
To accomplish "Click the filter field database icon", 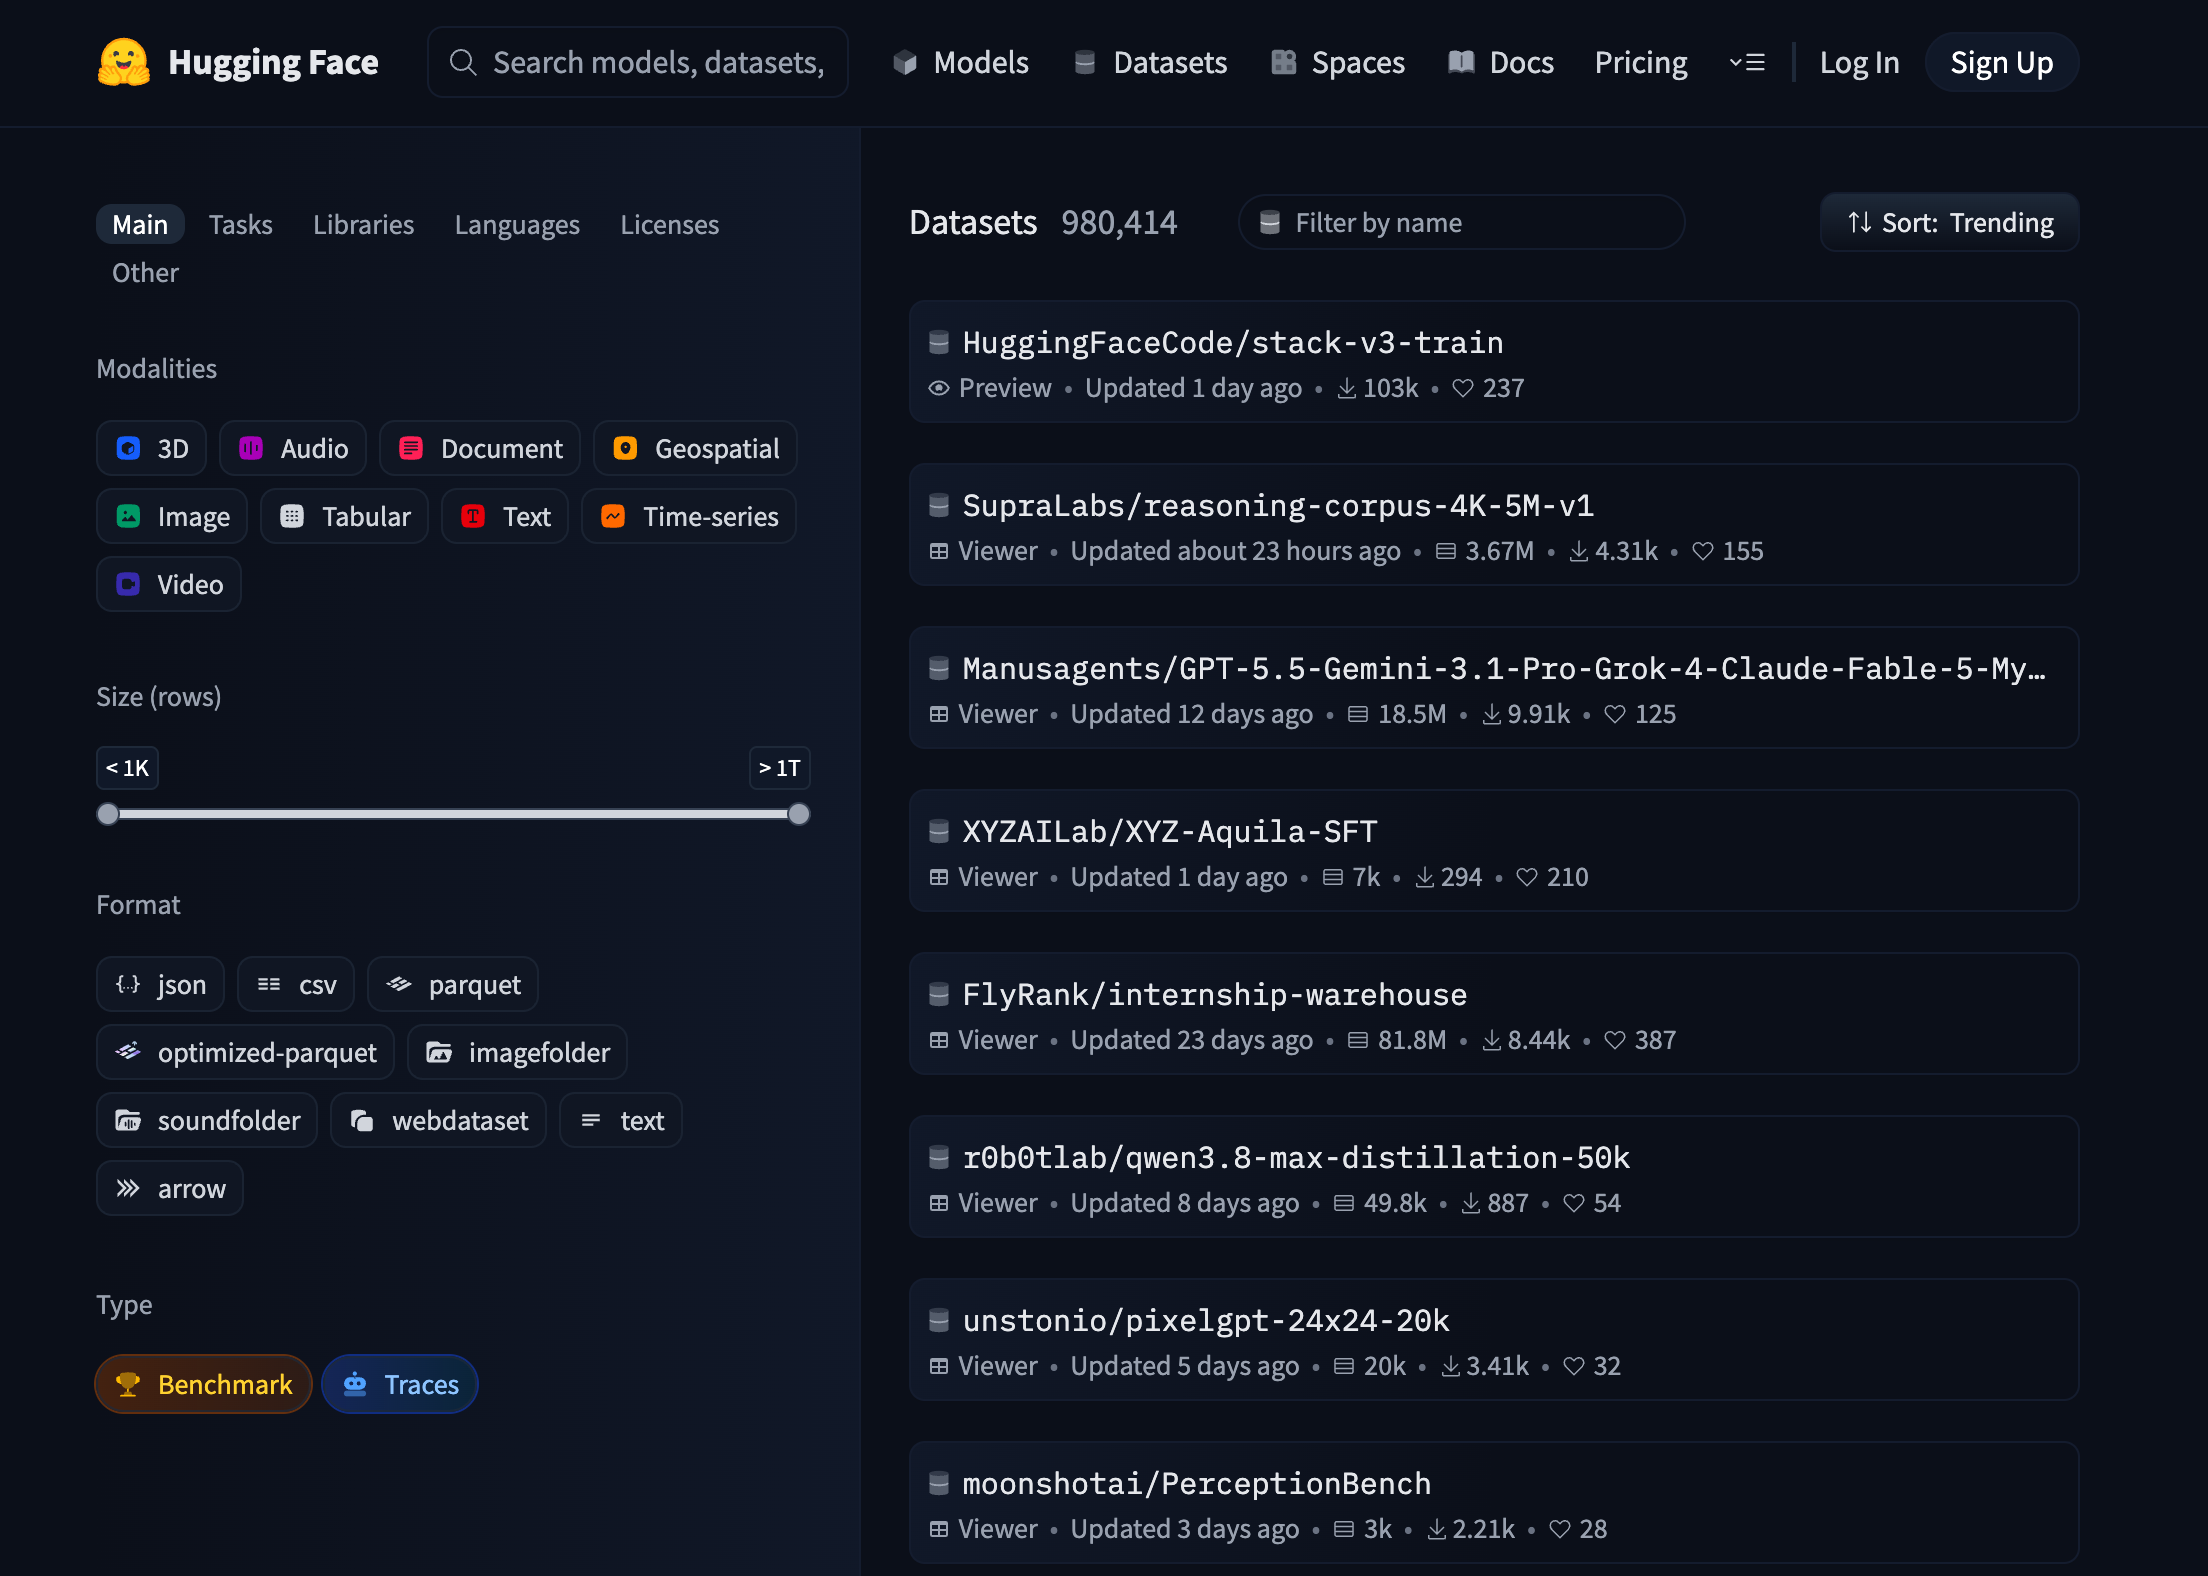I will [x=1270, y=222].
